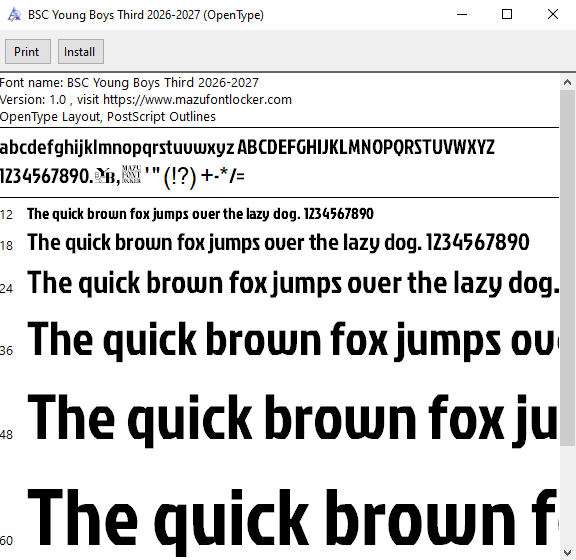Click the lowercase and uppercase alphabet sample line

click(247, 148)
